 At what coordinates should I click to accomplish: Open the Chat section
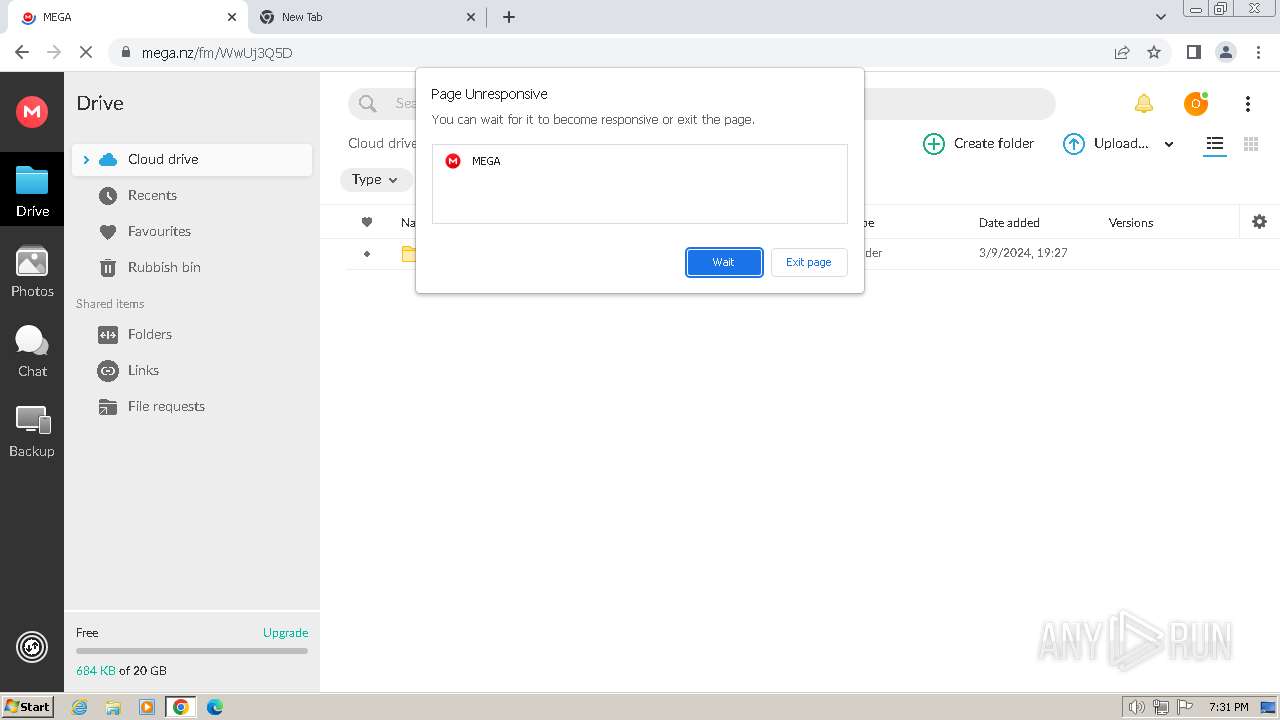tap(32, 351)
